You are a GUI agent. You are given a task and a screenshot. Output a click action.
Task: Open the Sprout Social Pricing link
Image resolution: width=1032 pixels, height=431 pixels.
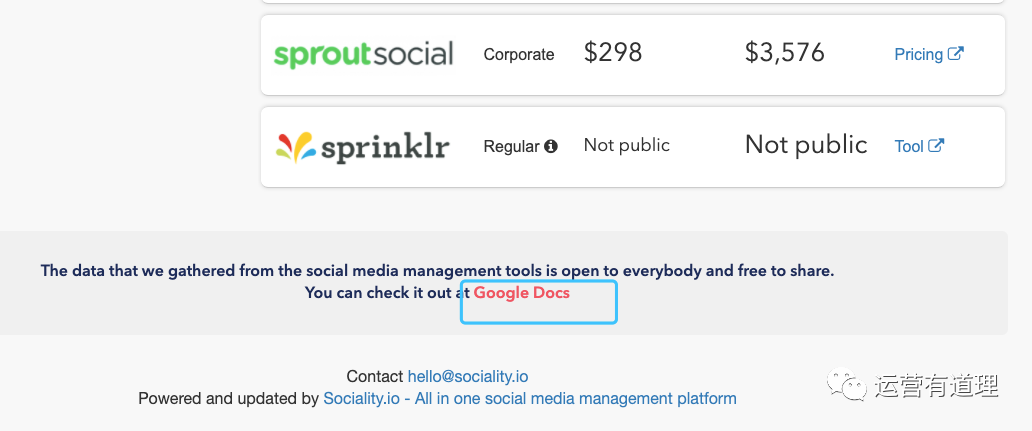coord(919,54)
